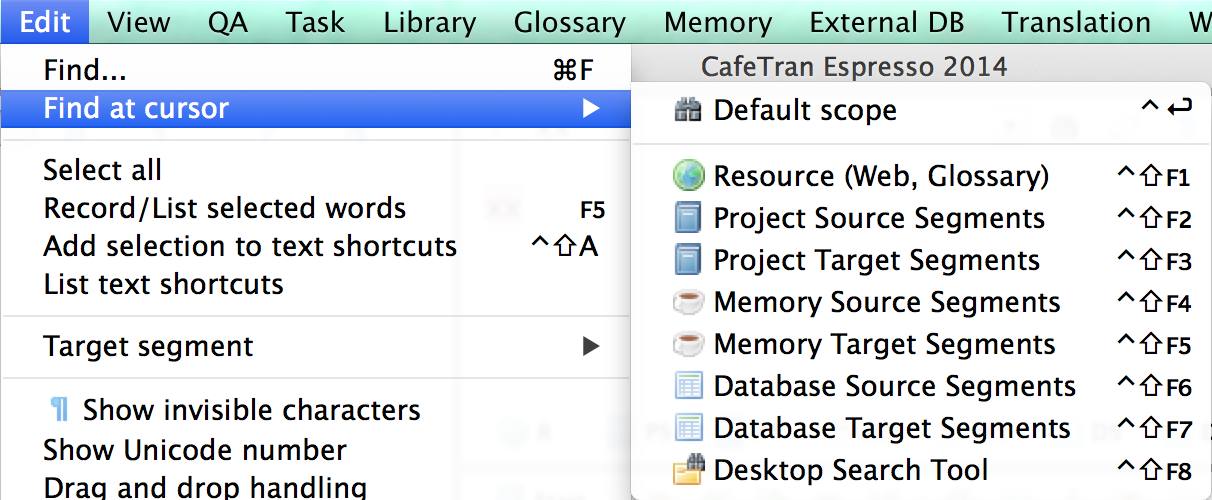The width and height of the screenshot is (1212, 500).
Task: Choose Find... from Edit menu
Action: (x=85, y=70)
